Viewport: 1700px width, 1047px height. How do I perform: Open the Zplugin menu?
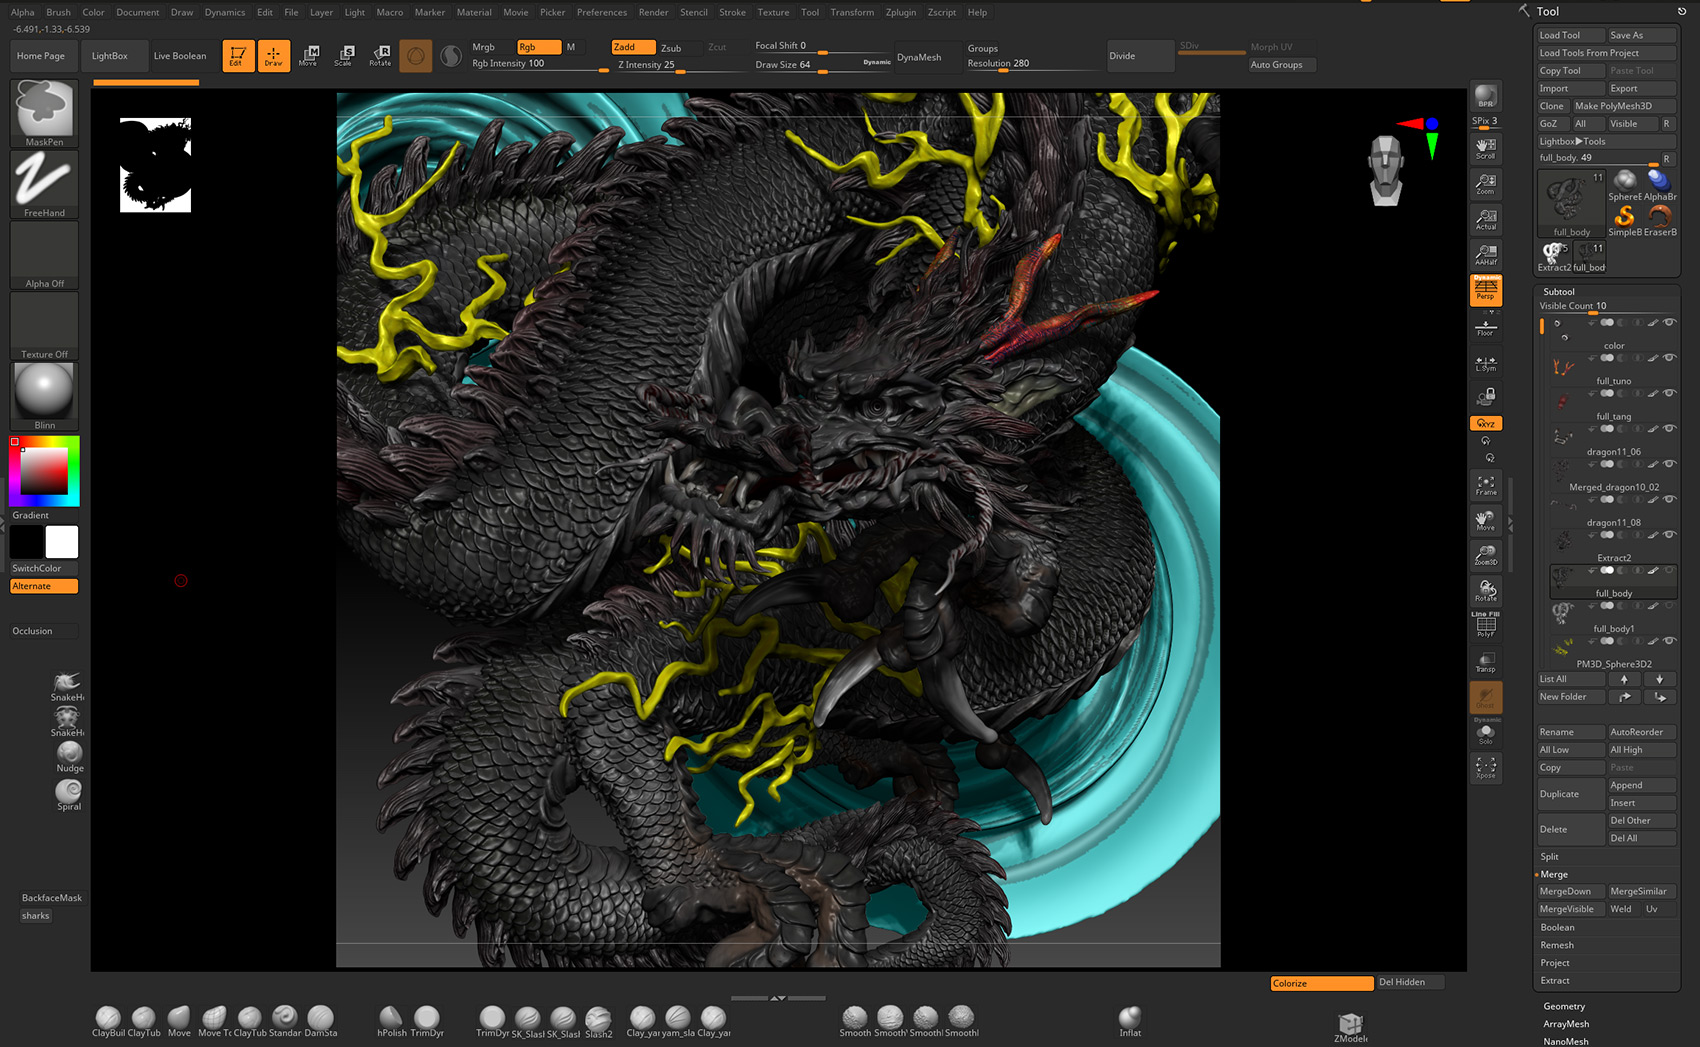(901, 12)
